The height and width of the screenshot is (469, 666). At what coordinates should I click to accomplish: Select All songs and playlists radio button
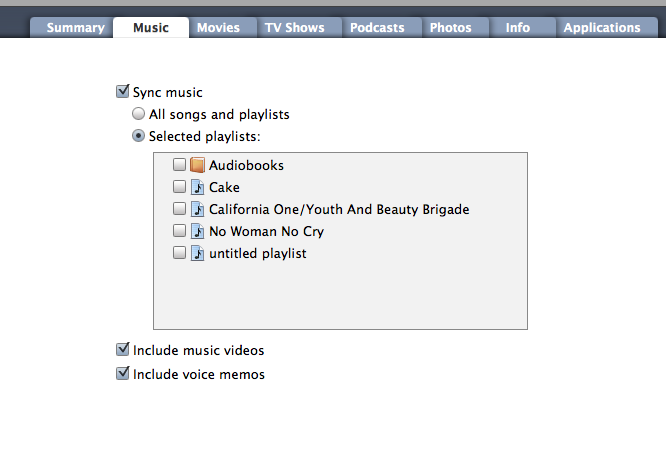(x=138, y=113)
